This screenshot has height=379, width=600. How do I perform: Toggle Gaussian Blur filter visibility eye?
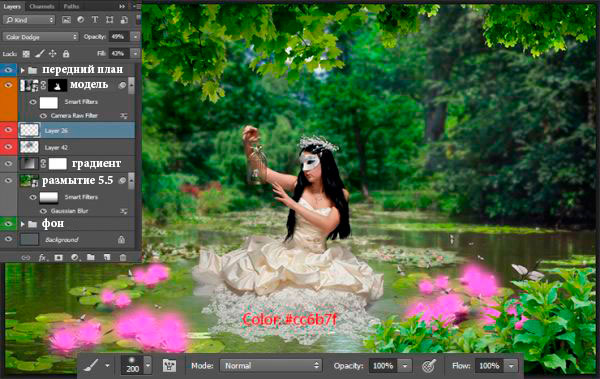pyautogui.click(x=44, y=211)
